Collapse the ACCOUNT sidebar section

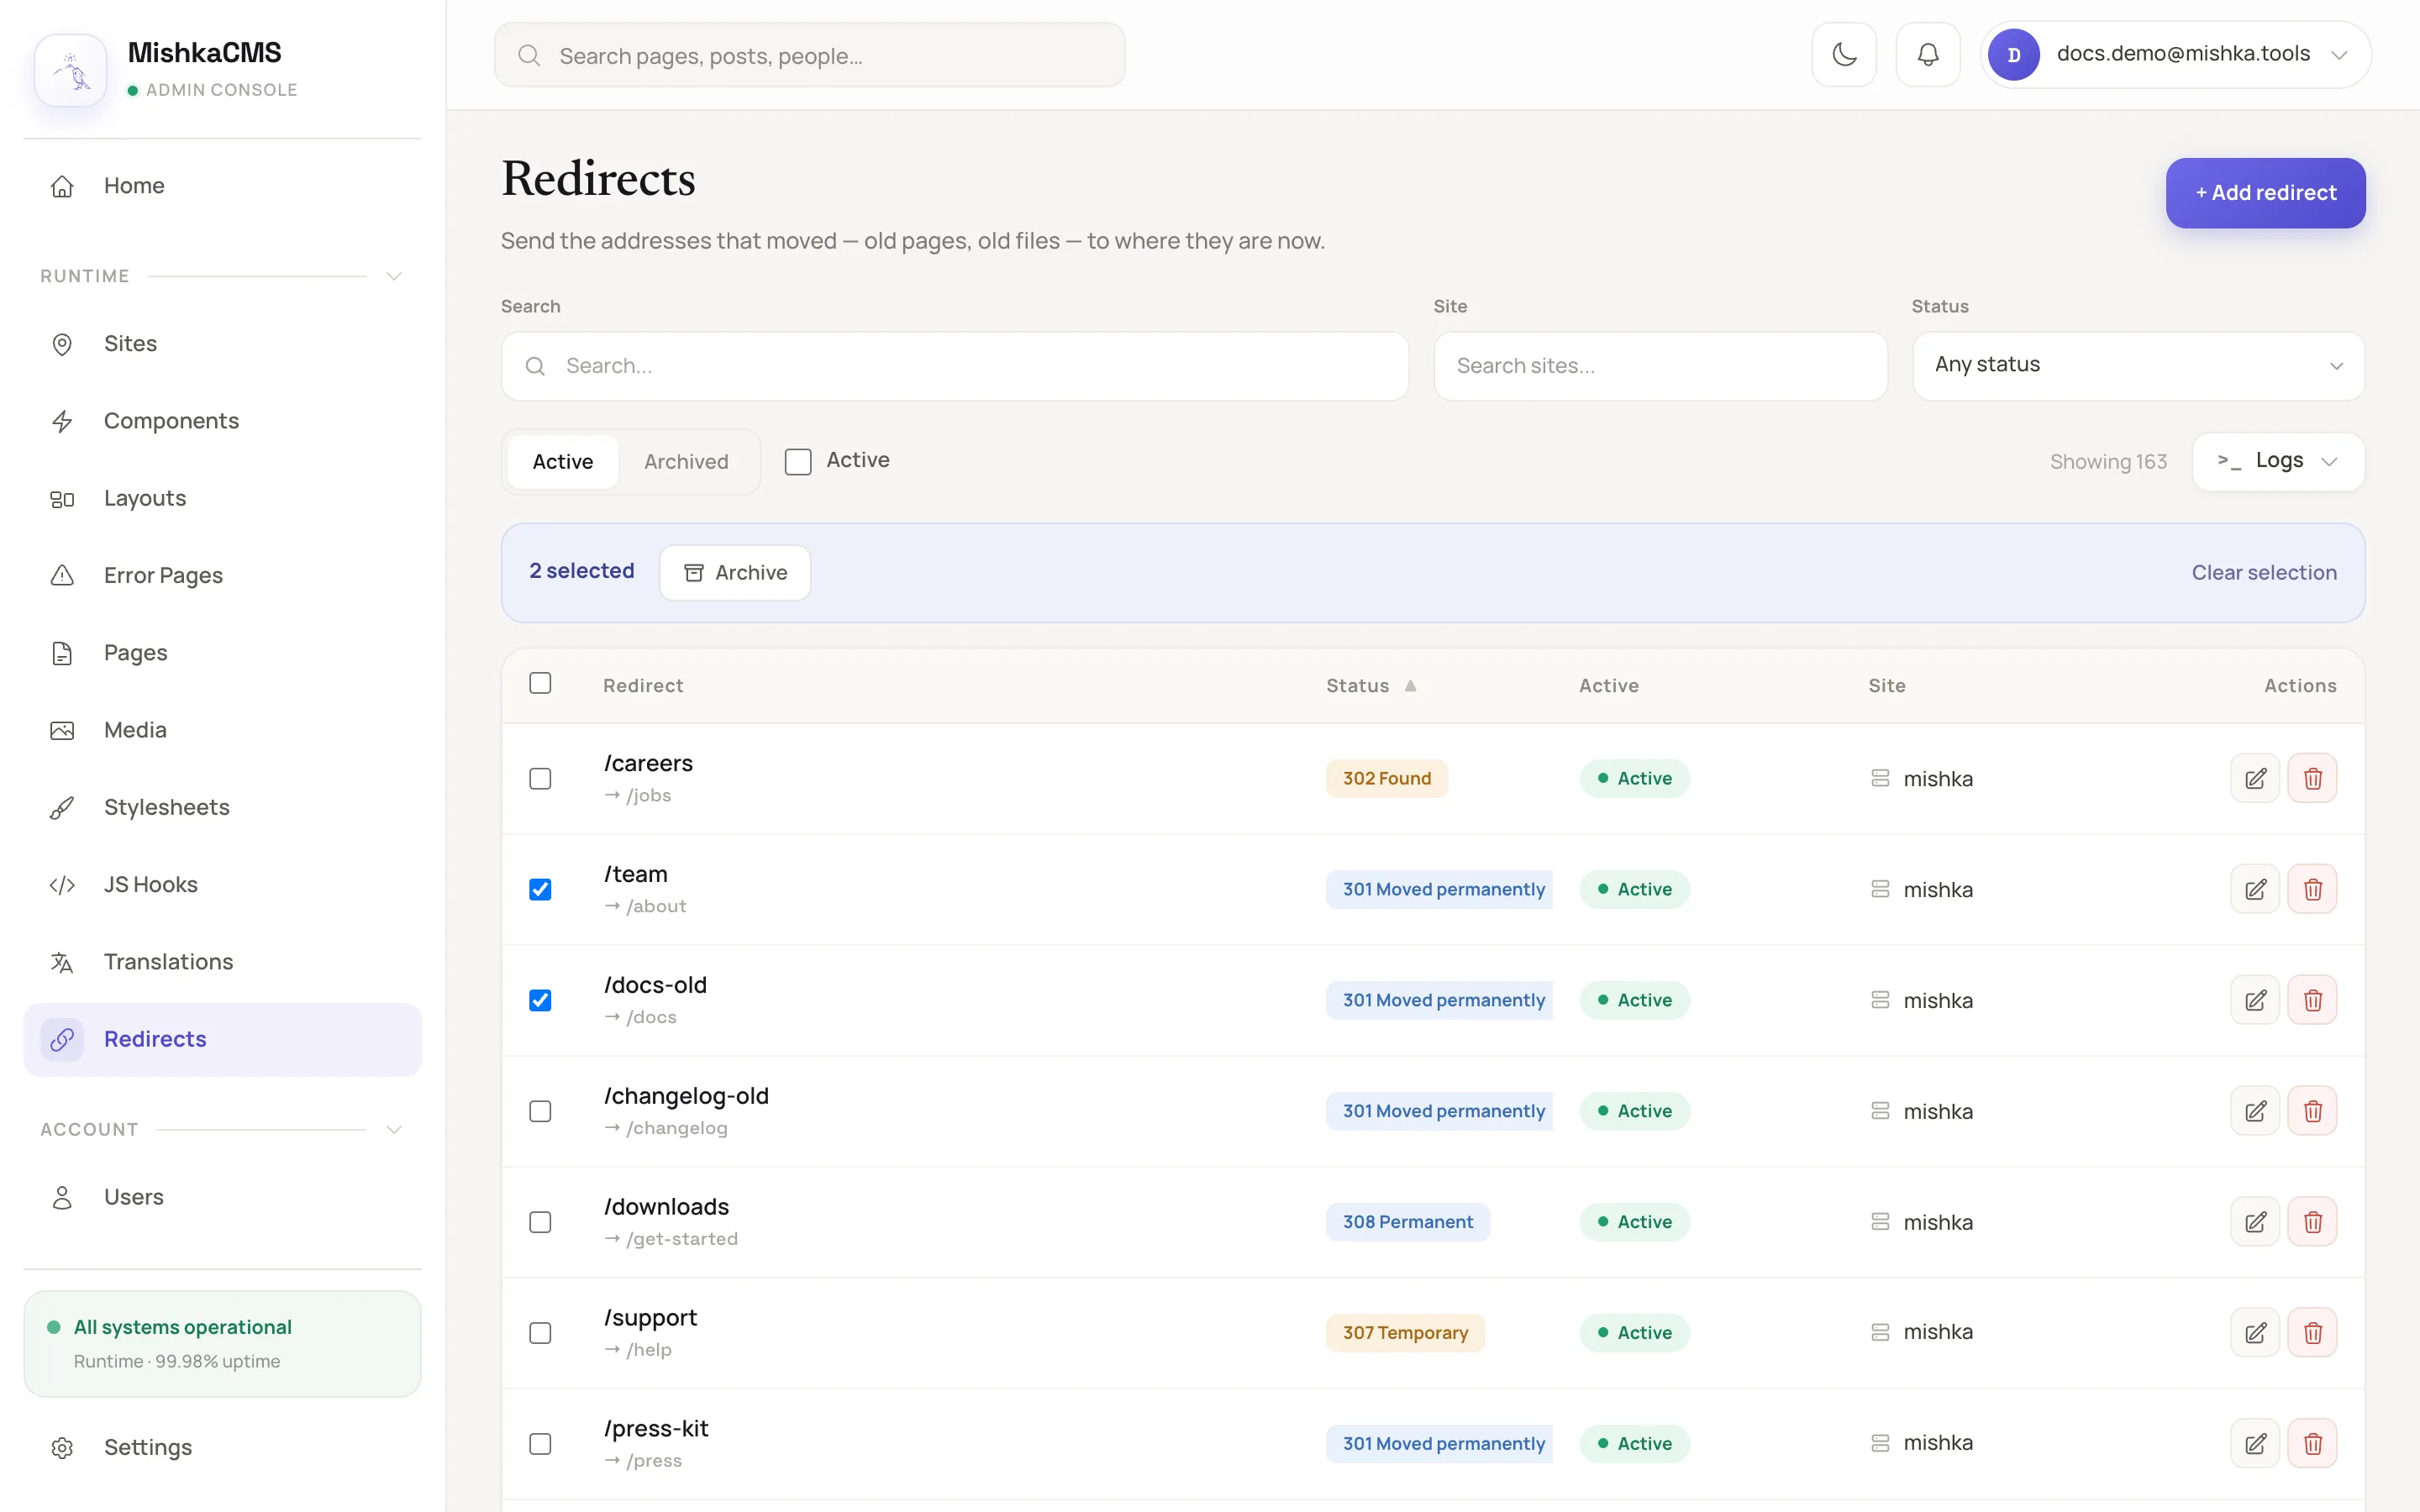coord(394,1129)
